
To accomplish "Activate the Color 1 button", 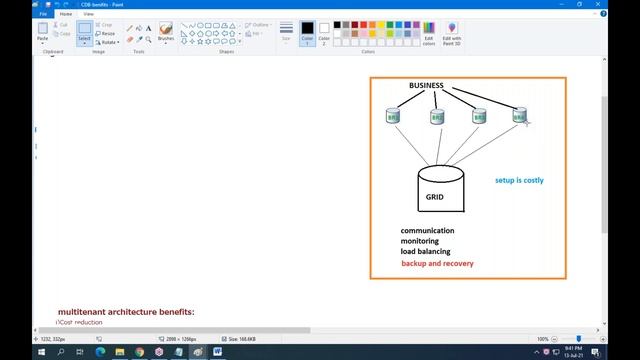I will 307,33.
